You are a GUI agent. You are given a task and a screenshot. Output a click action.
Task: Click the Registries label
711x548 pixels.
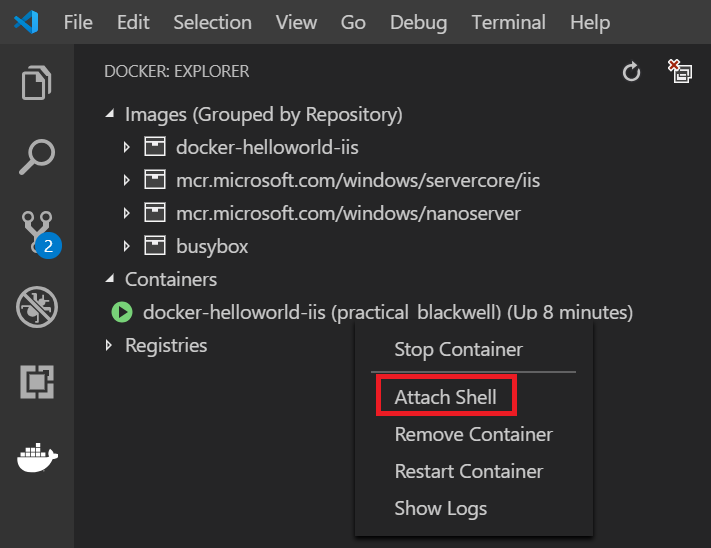tap(166, 346)
